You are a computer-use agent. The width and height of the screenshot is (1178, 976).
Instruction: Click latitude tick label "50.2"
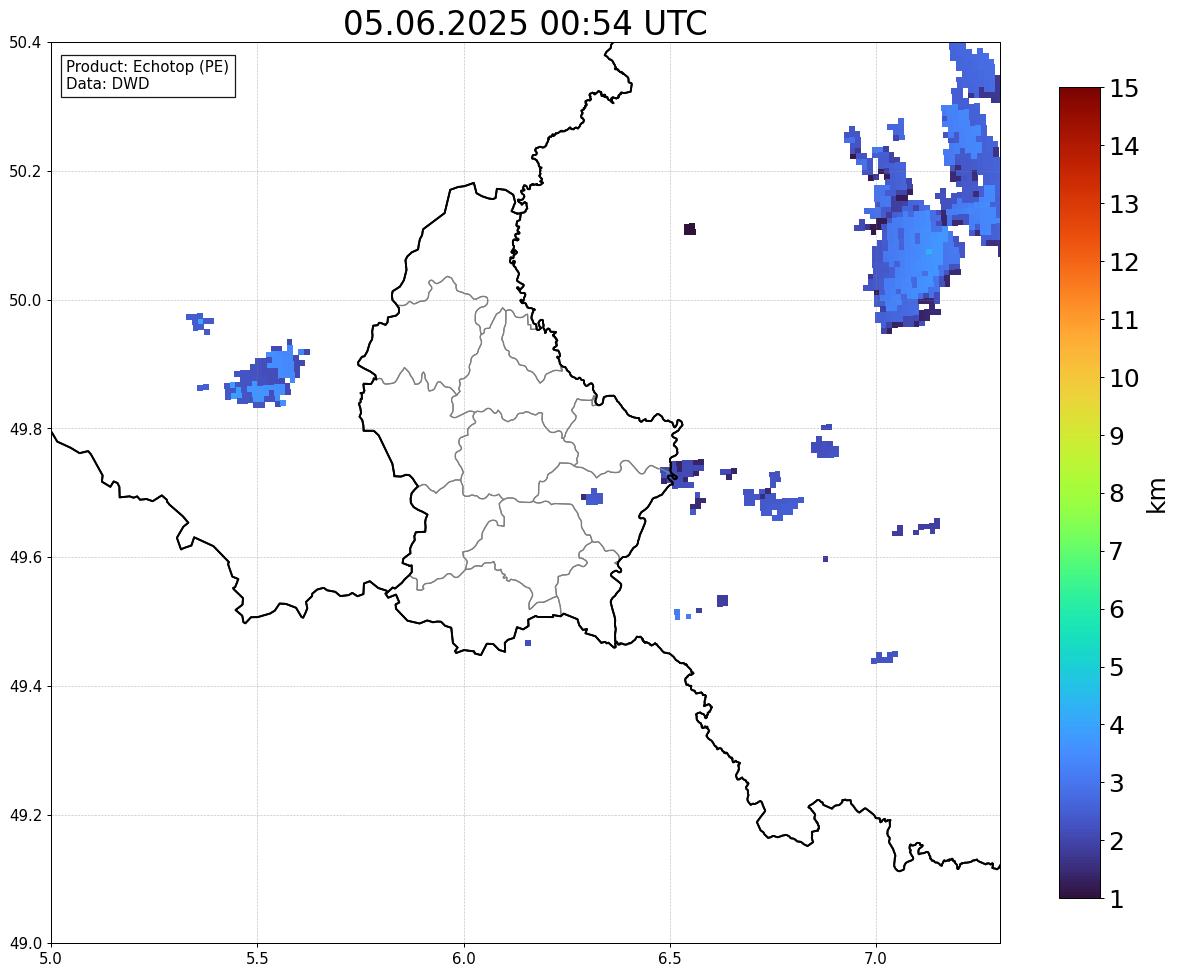[25, 171]
